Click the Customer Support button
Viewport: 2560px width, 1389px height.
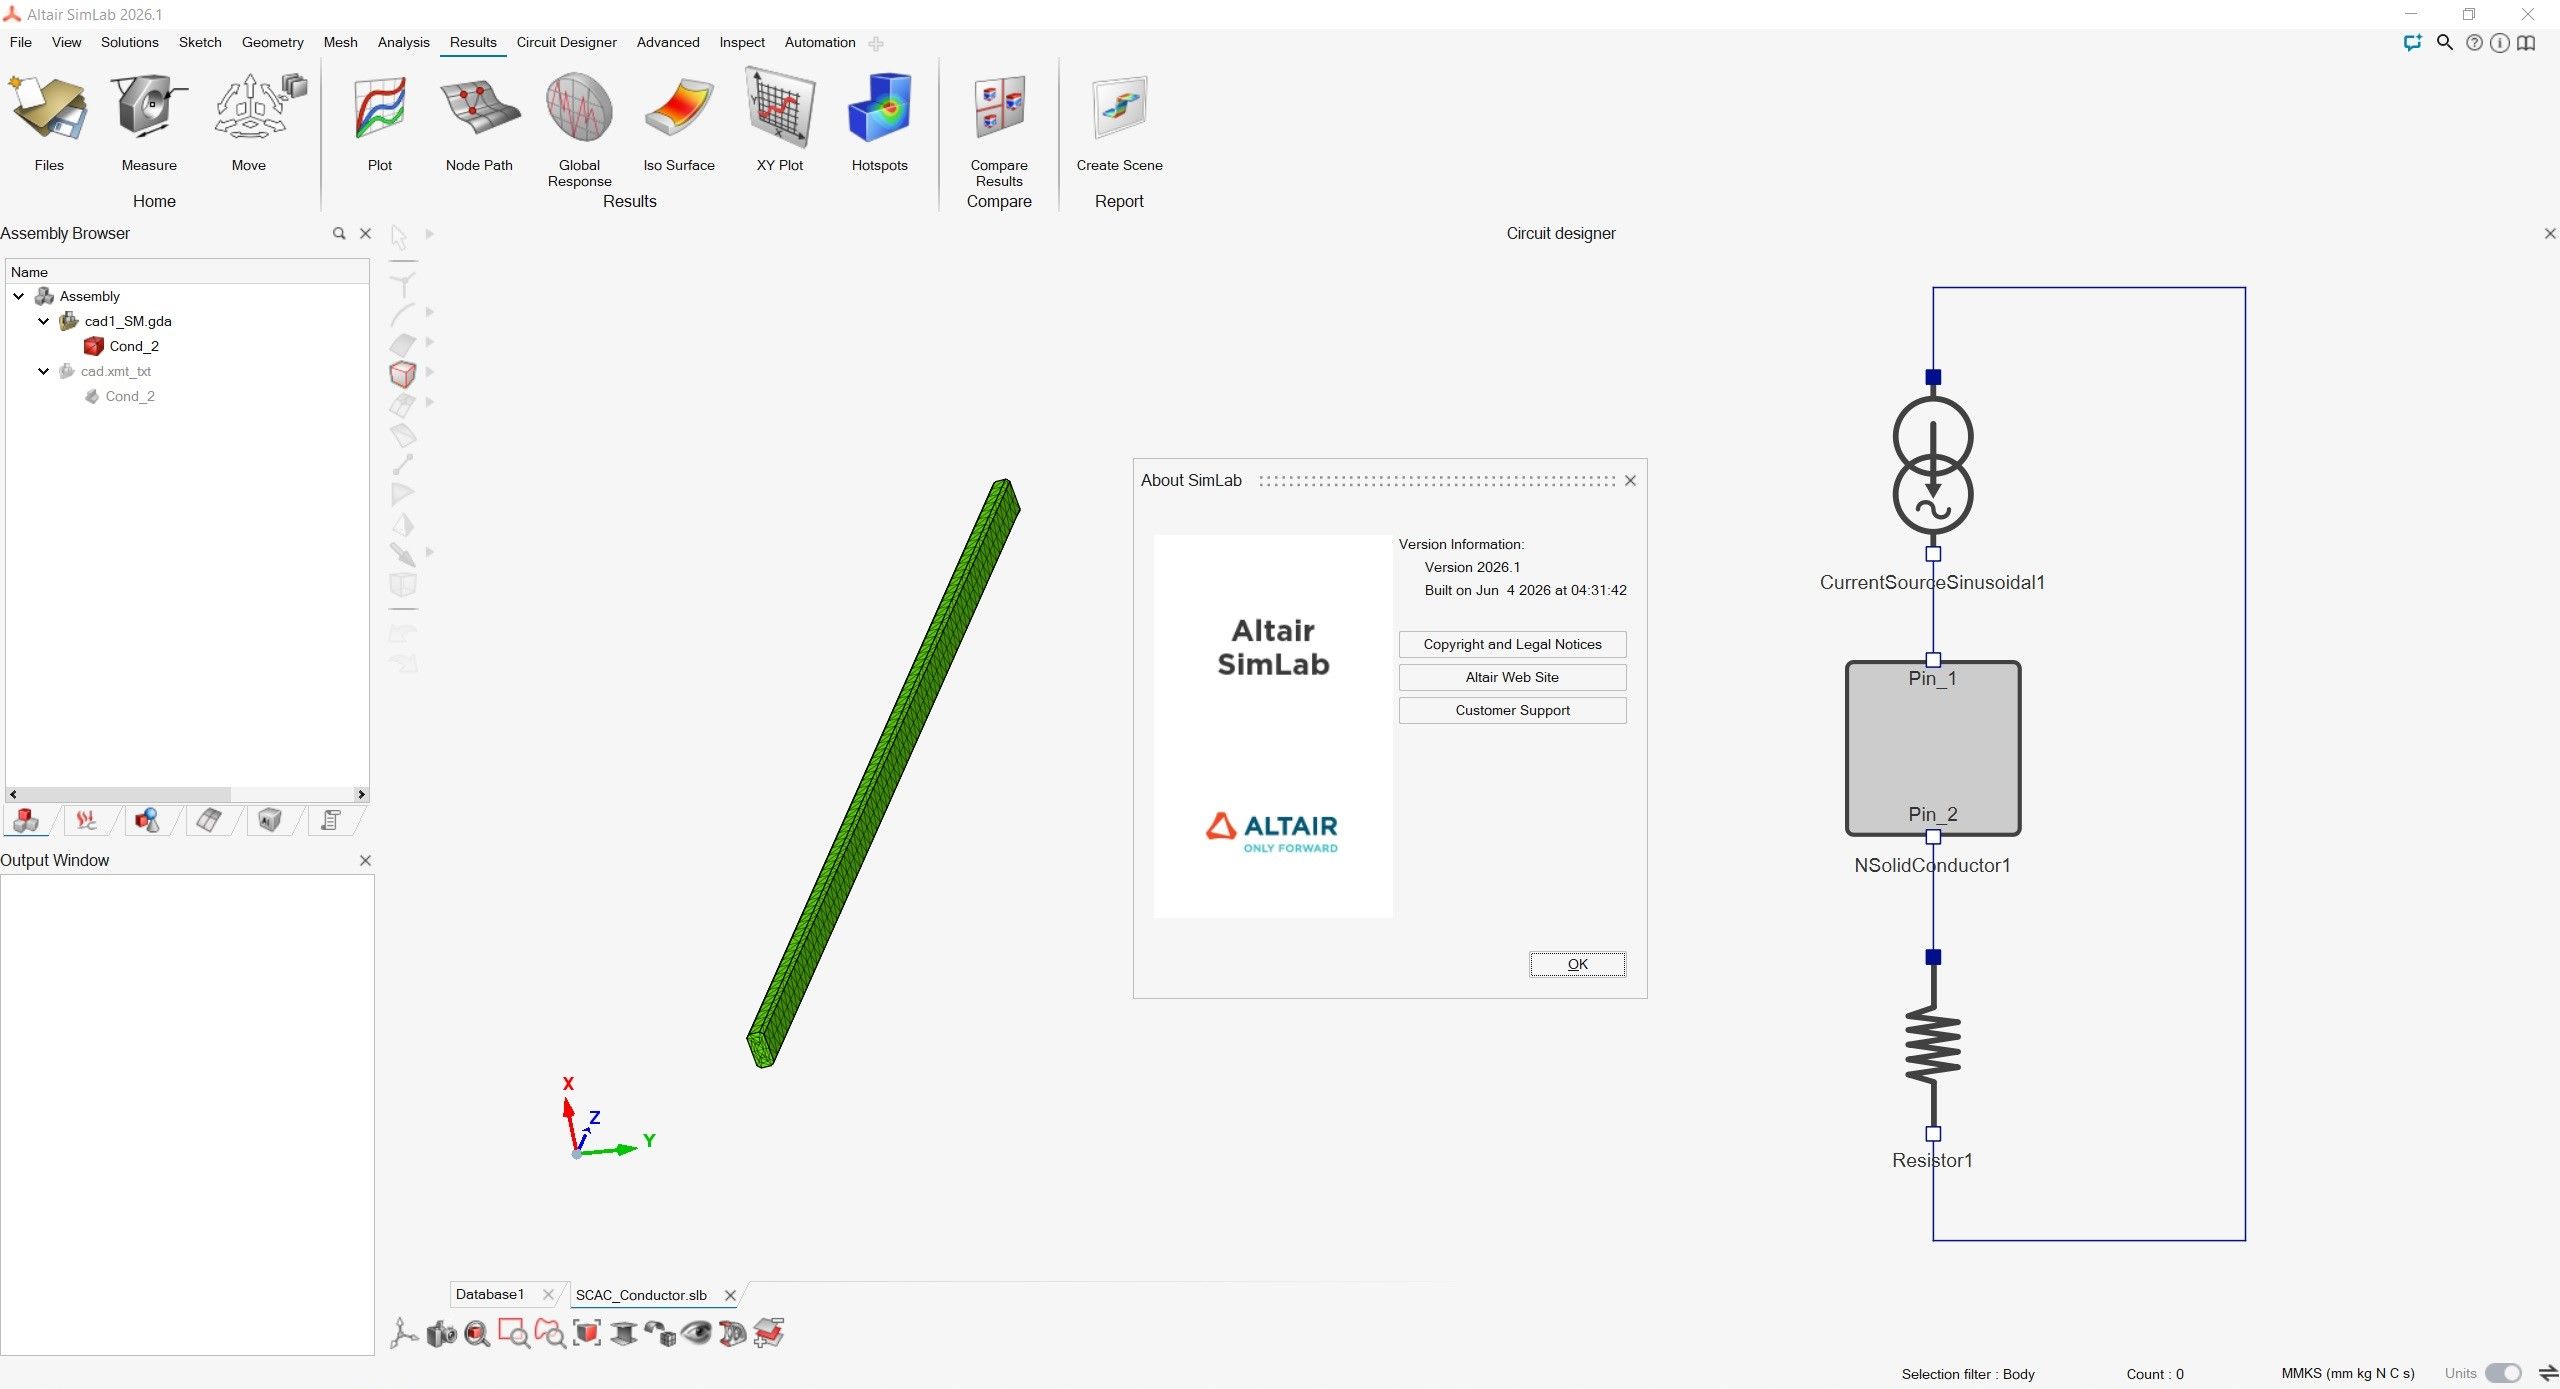tap(1512, 710)
